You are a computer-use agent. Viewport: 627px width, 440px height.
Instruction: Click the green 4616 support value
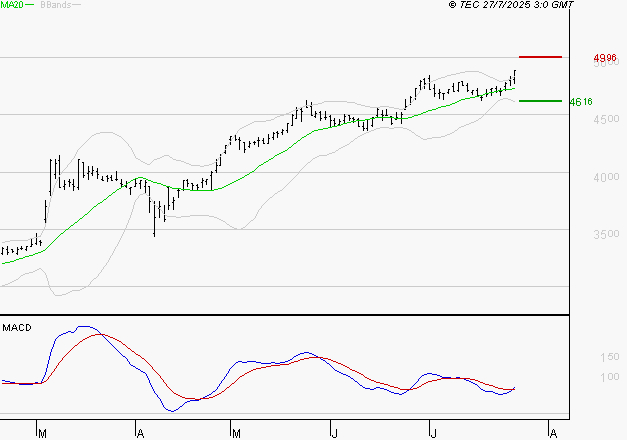(x=581, y=102)
